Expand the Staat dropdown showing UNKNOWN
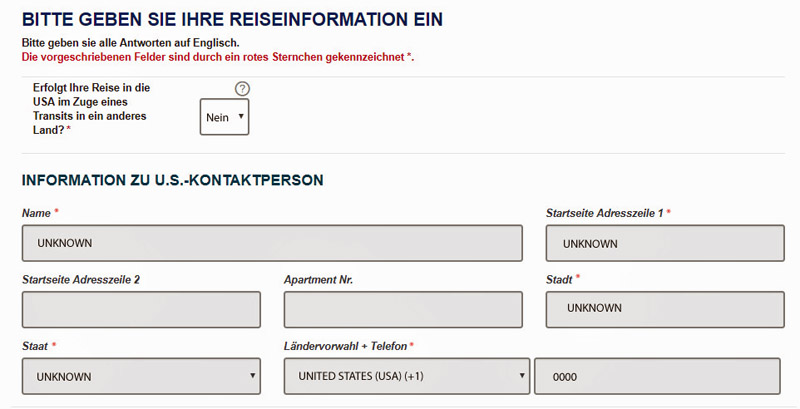This screenshot has height=409, width=800. point(141,377)
